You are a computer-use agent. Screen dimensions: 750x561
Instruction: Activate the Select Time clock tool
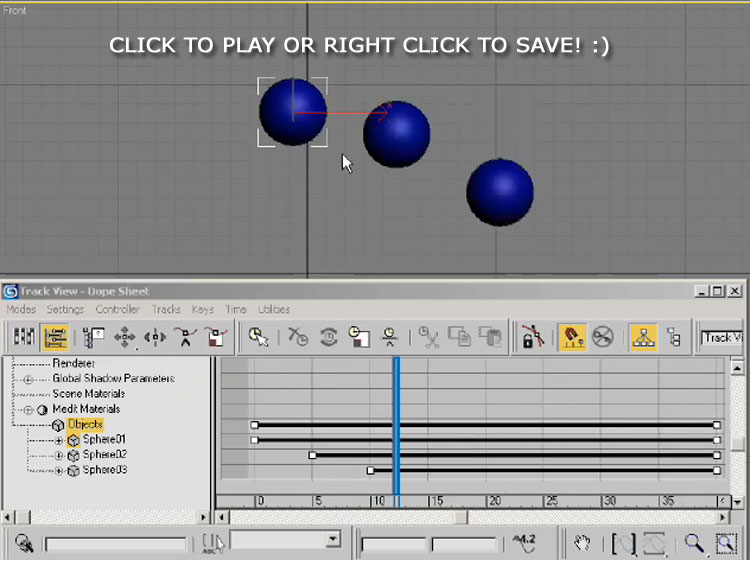[360, 338]
